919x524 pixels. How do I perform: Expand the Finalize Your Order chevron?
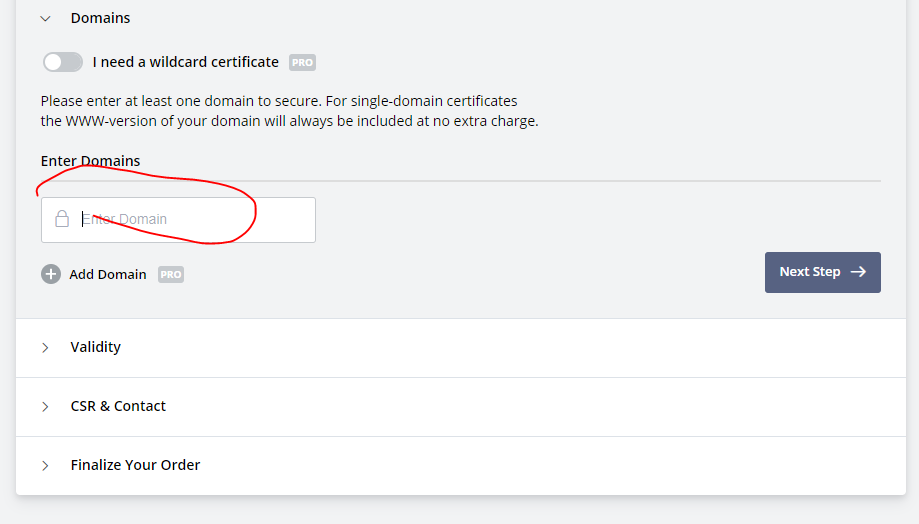coord(45,466)
